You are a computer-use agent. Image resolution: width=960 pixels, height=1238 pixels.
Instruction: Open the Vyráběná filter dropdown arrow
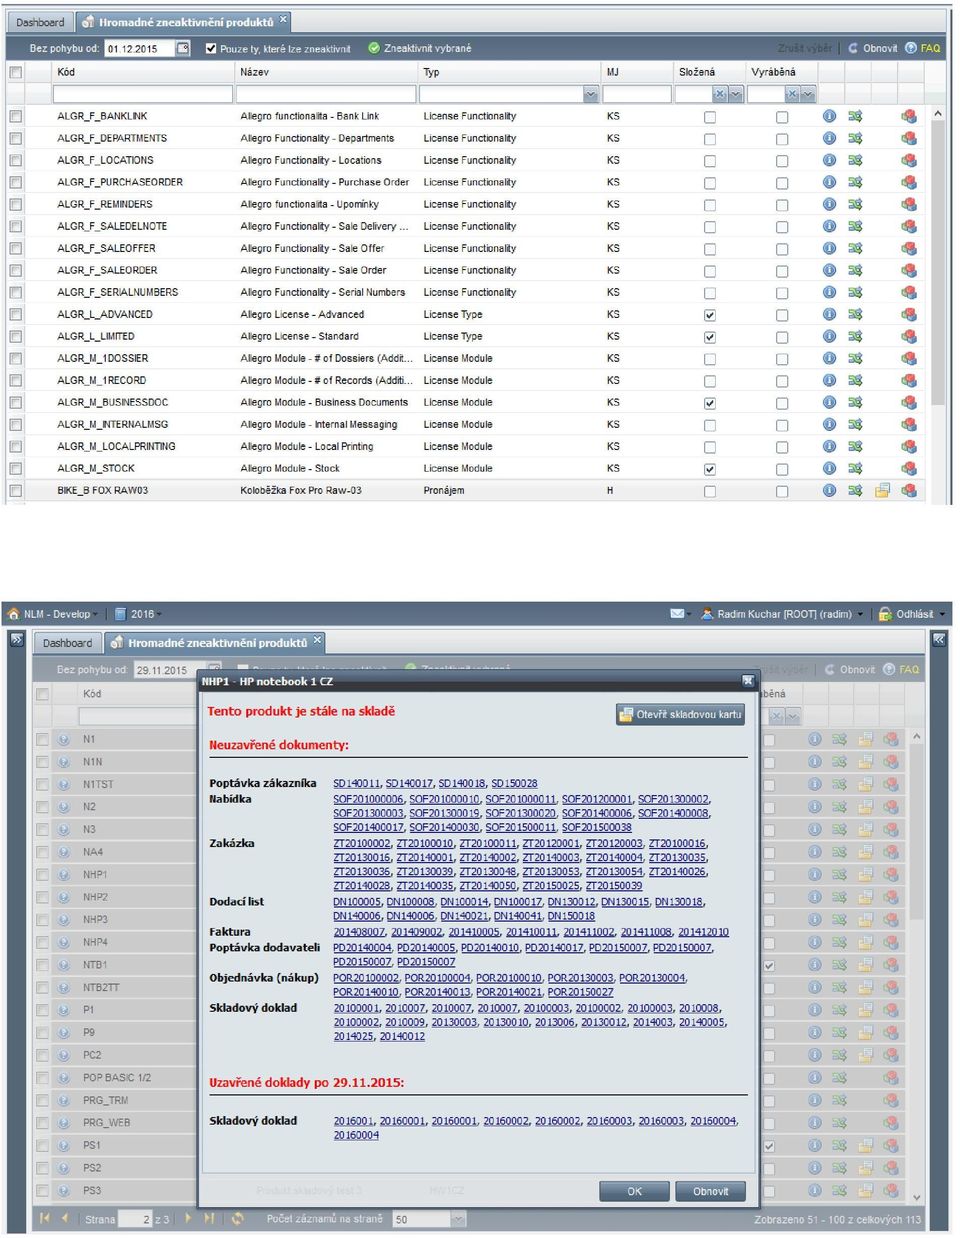(807, 94)
